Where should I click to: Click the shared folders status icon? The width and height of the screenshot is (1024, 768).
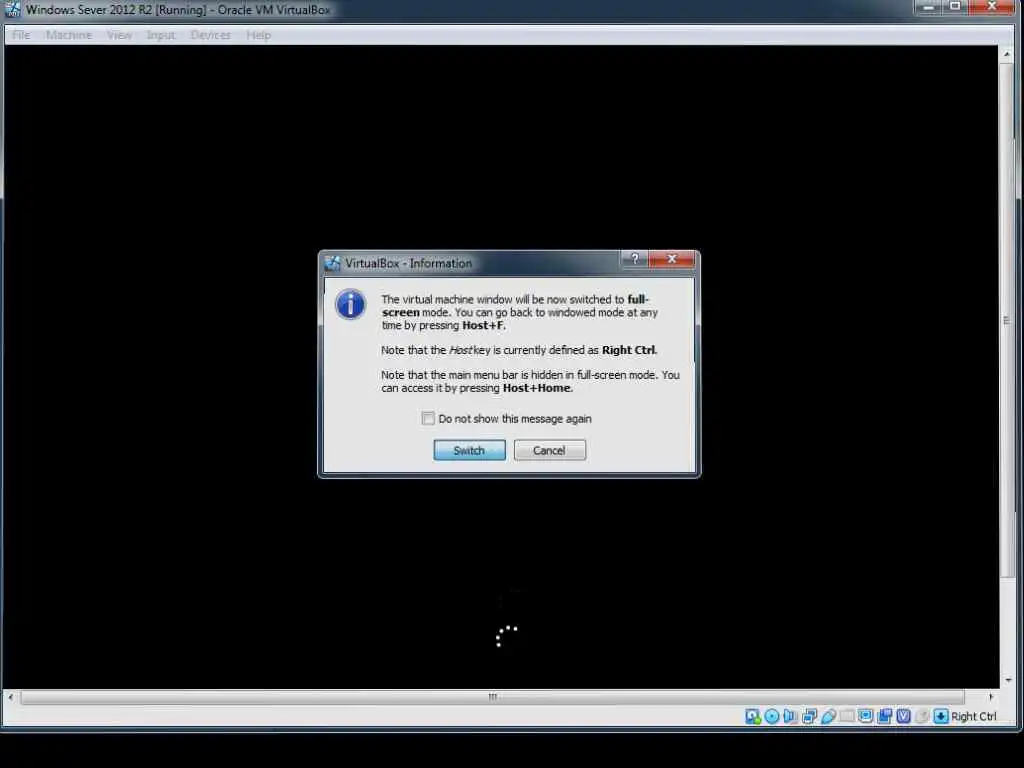pyautogui.click(x=847, y=716)
